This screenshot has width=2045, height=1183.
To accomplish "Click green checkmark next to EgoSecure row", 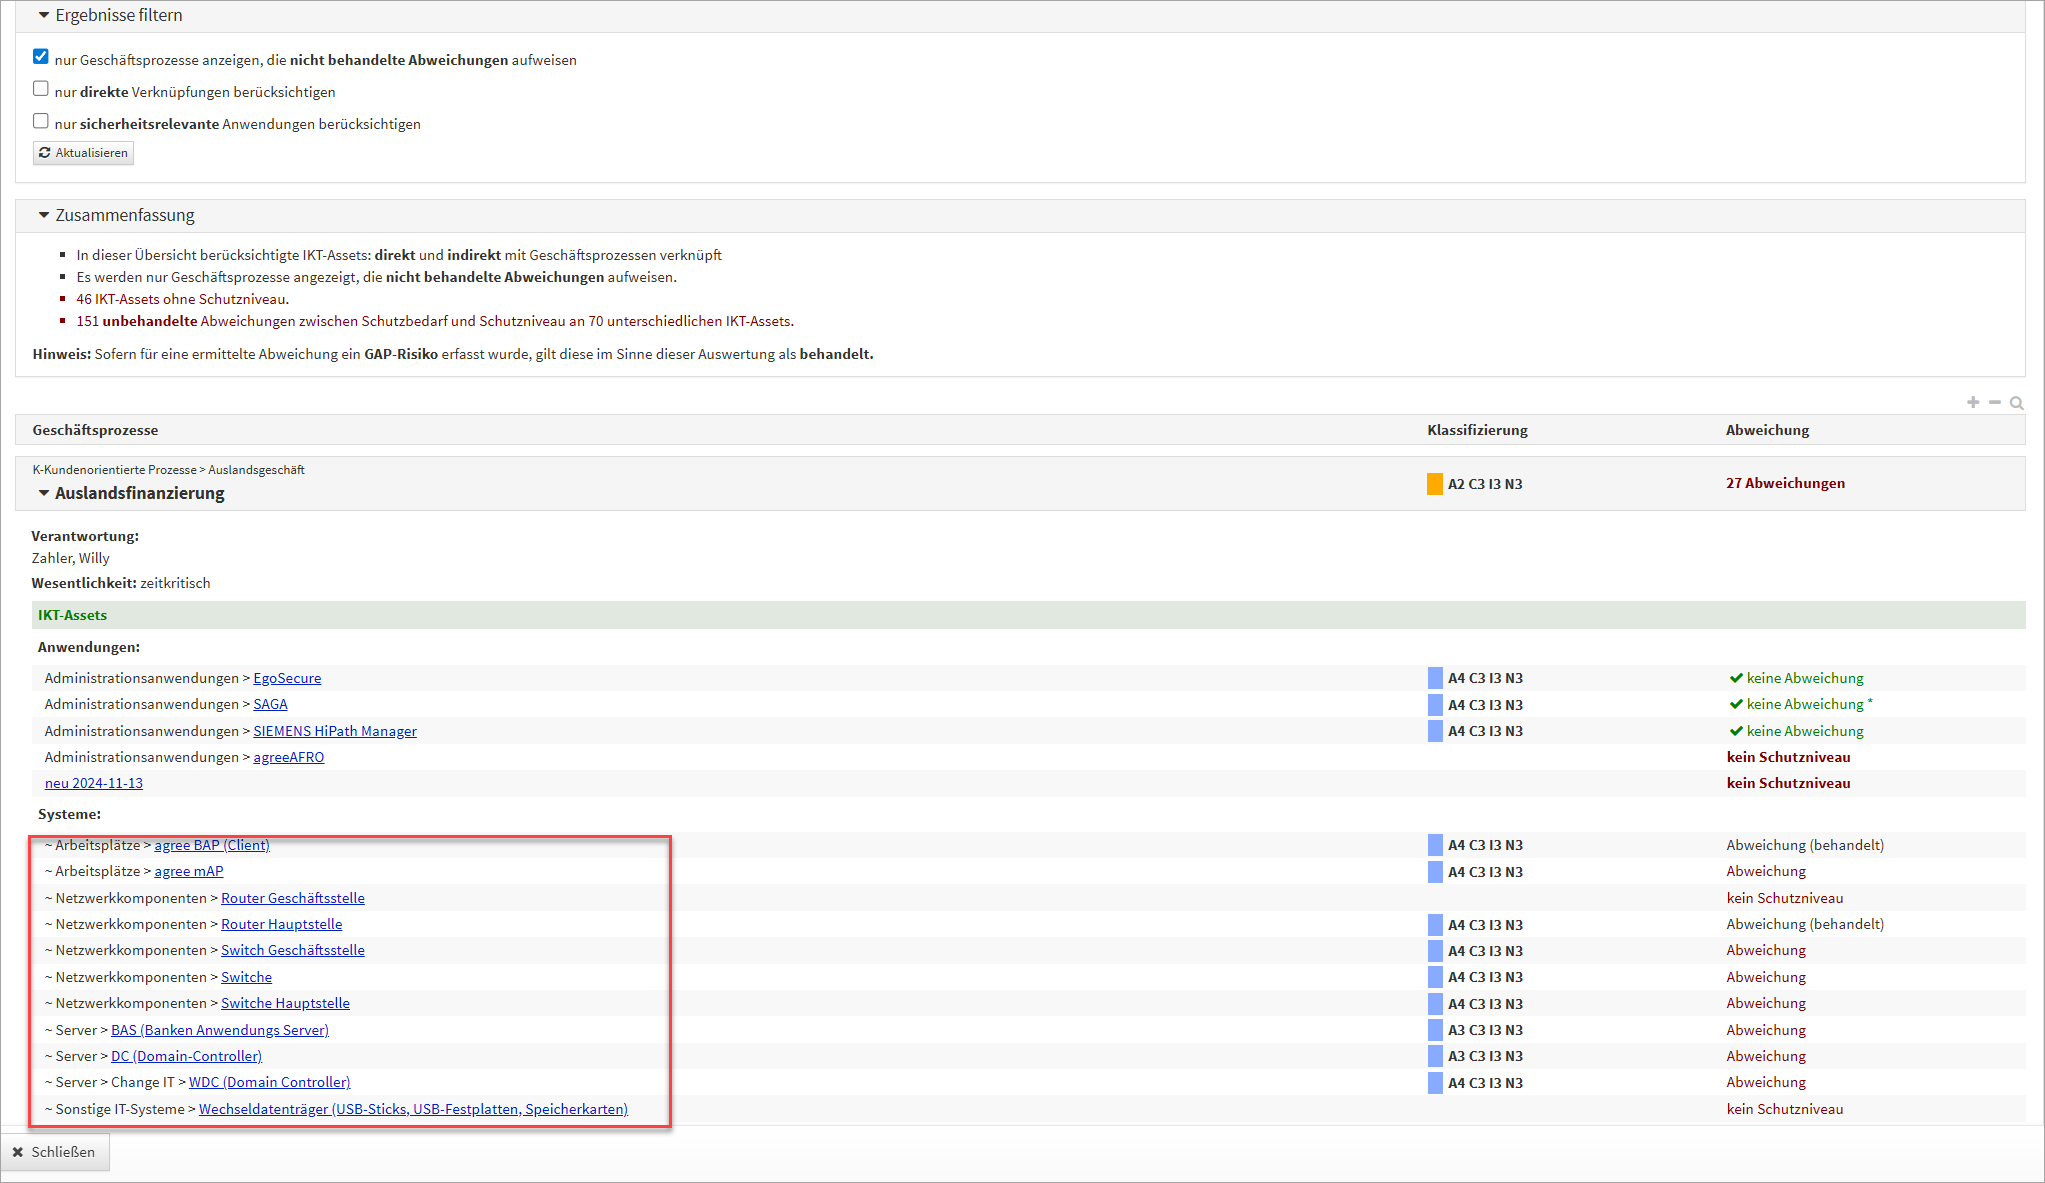I will [1736, 678].
